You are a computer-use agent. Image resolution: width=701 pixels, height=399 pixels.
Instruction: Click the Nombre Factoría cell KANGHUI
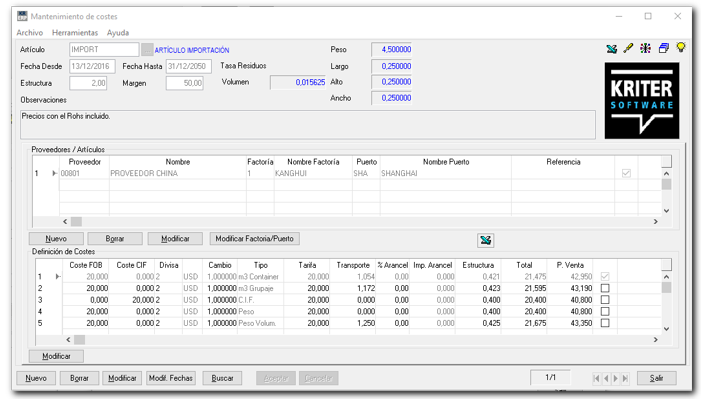click(313, 173)
